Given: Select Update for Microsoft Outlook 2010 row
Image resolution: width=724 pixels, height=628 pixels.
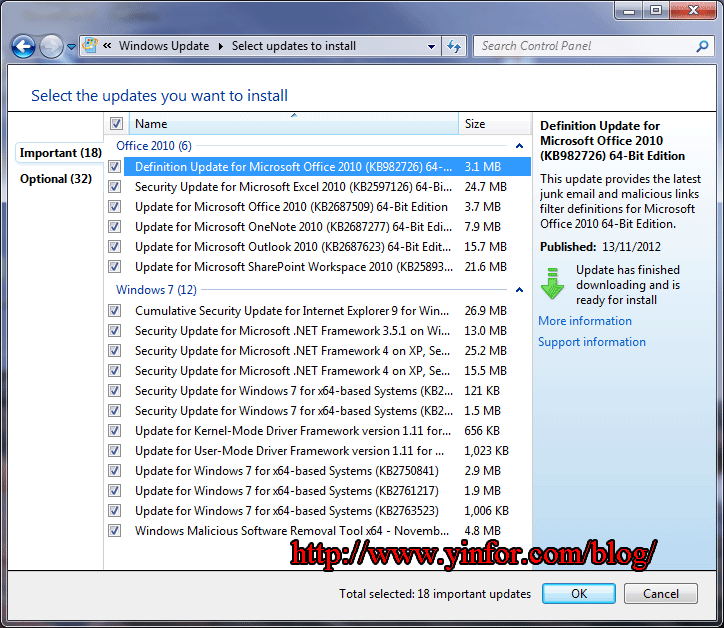Looking at the screenshot, I should coord(327,247).
